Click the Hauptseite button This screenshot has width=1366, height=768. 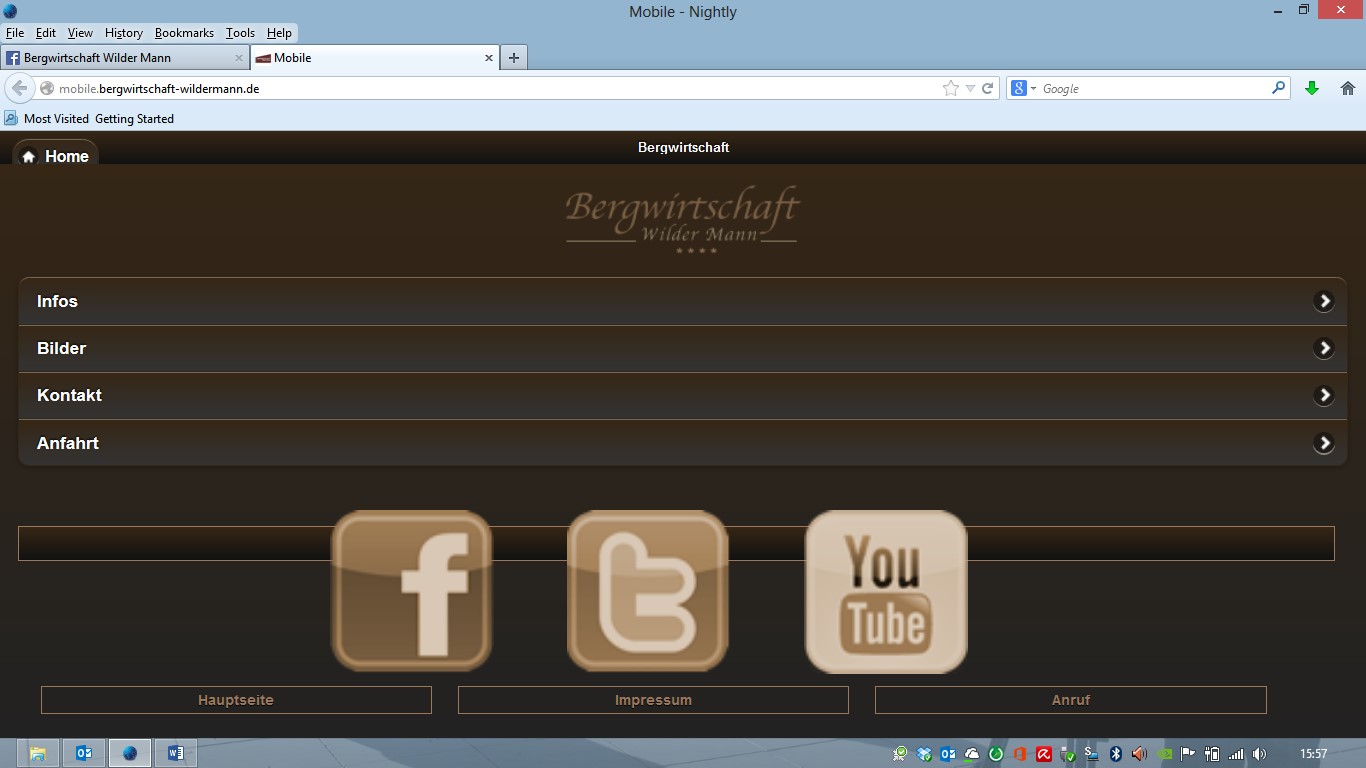coord(236,700)
